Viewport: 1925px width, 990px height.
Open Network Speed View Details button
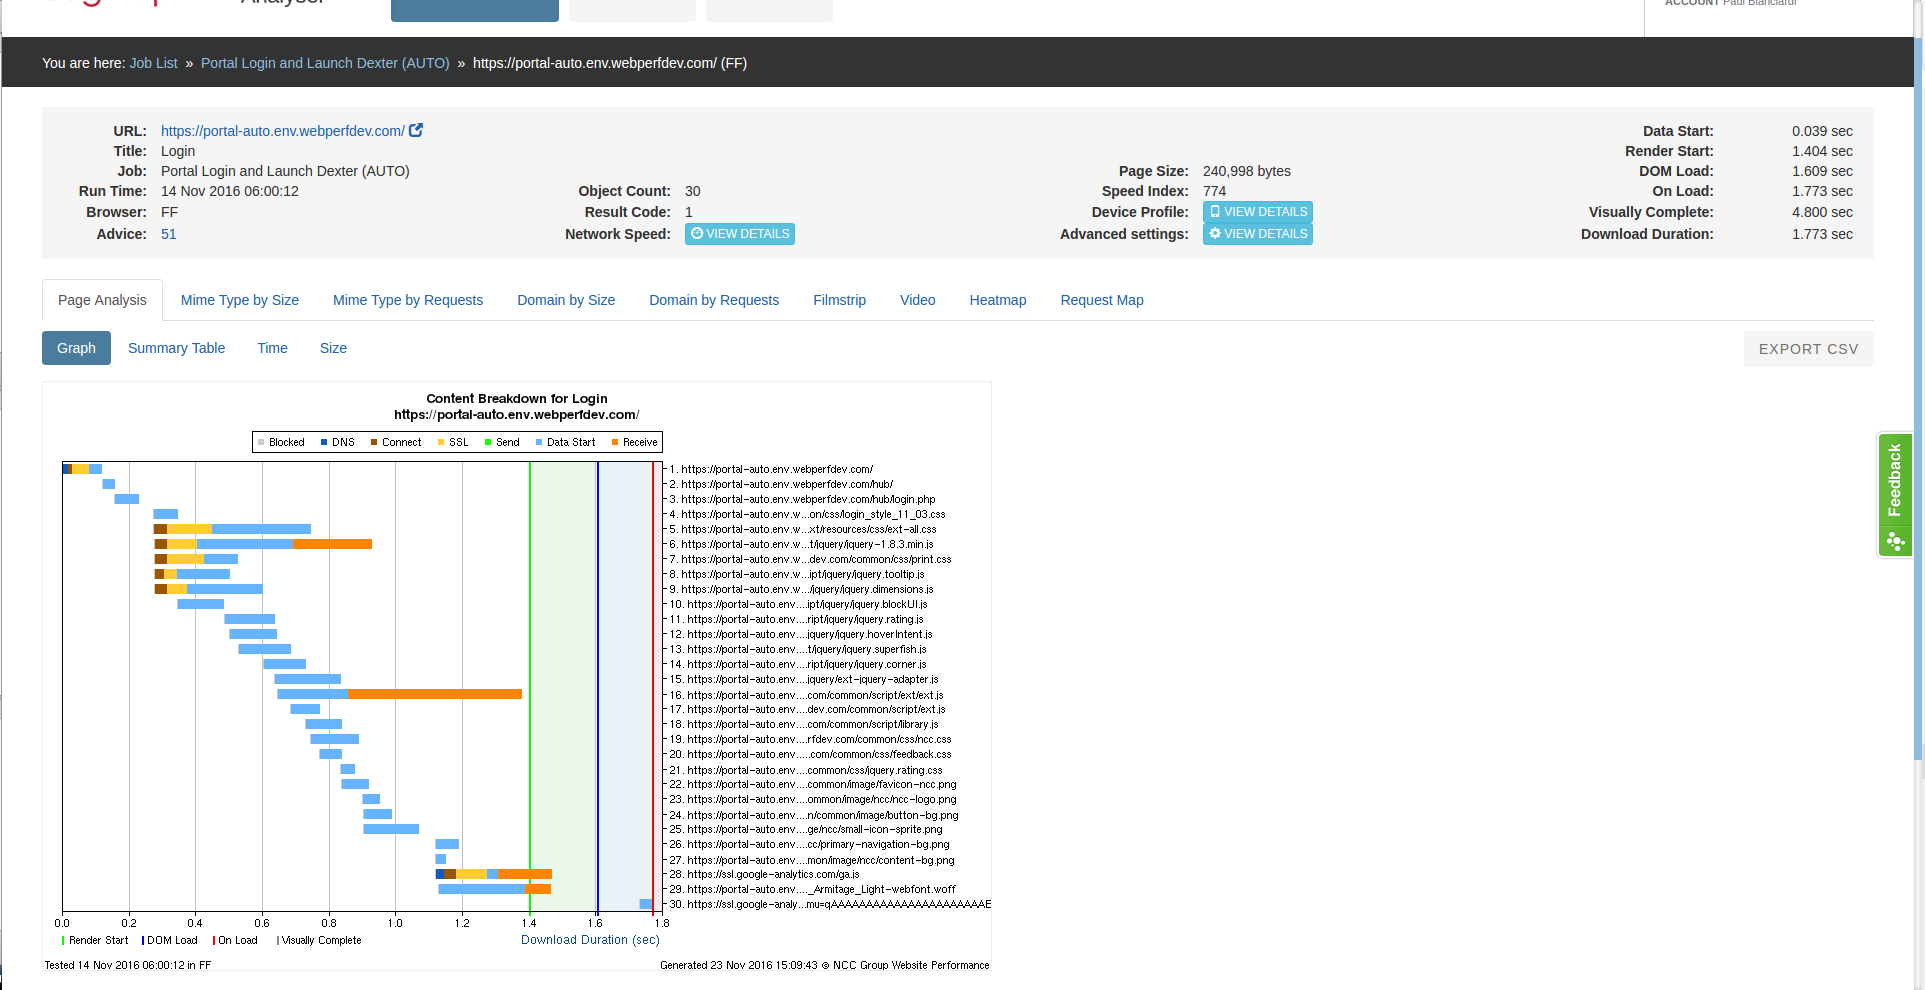tap(740, 234)
